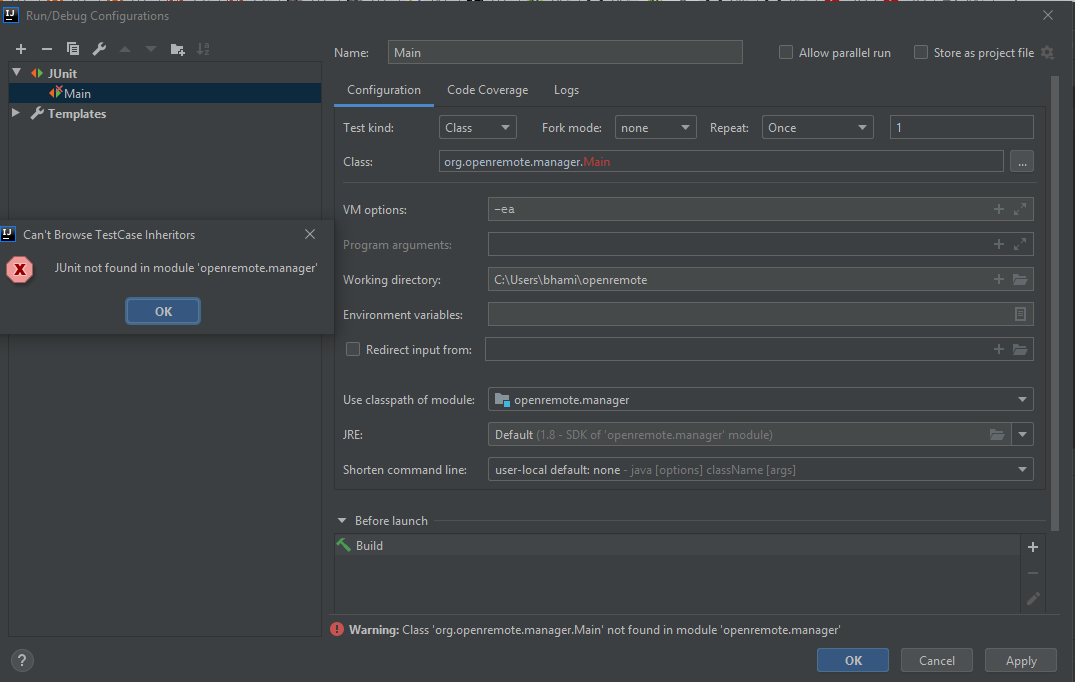The image size is (1075, 682).
Task: Switch to the Code Coverage tab
Action: click(487, 90)
